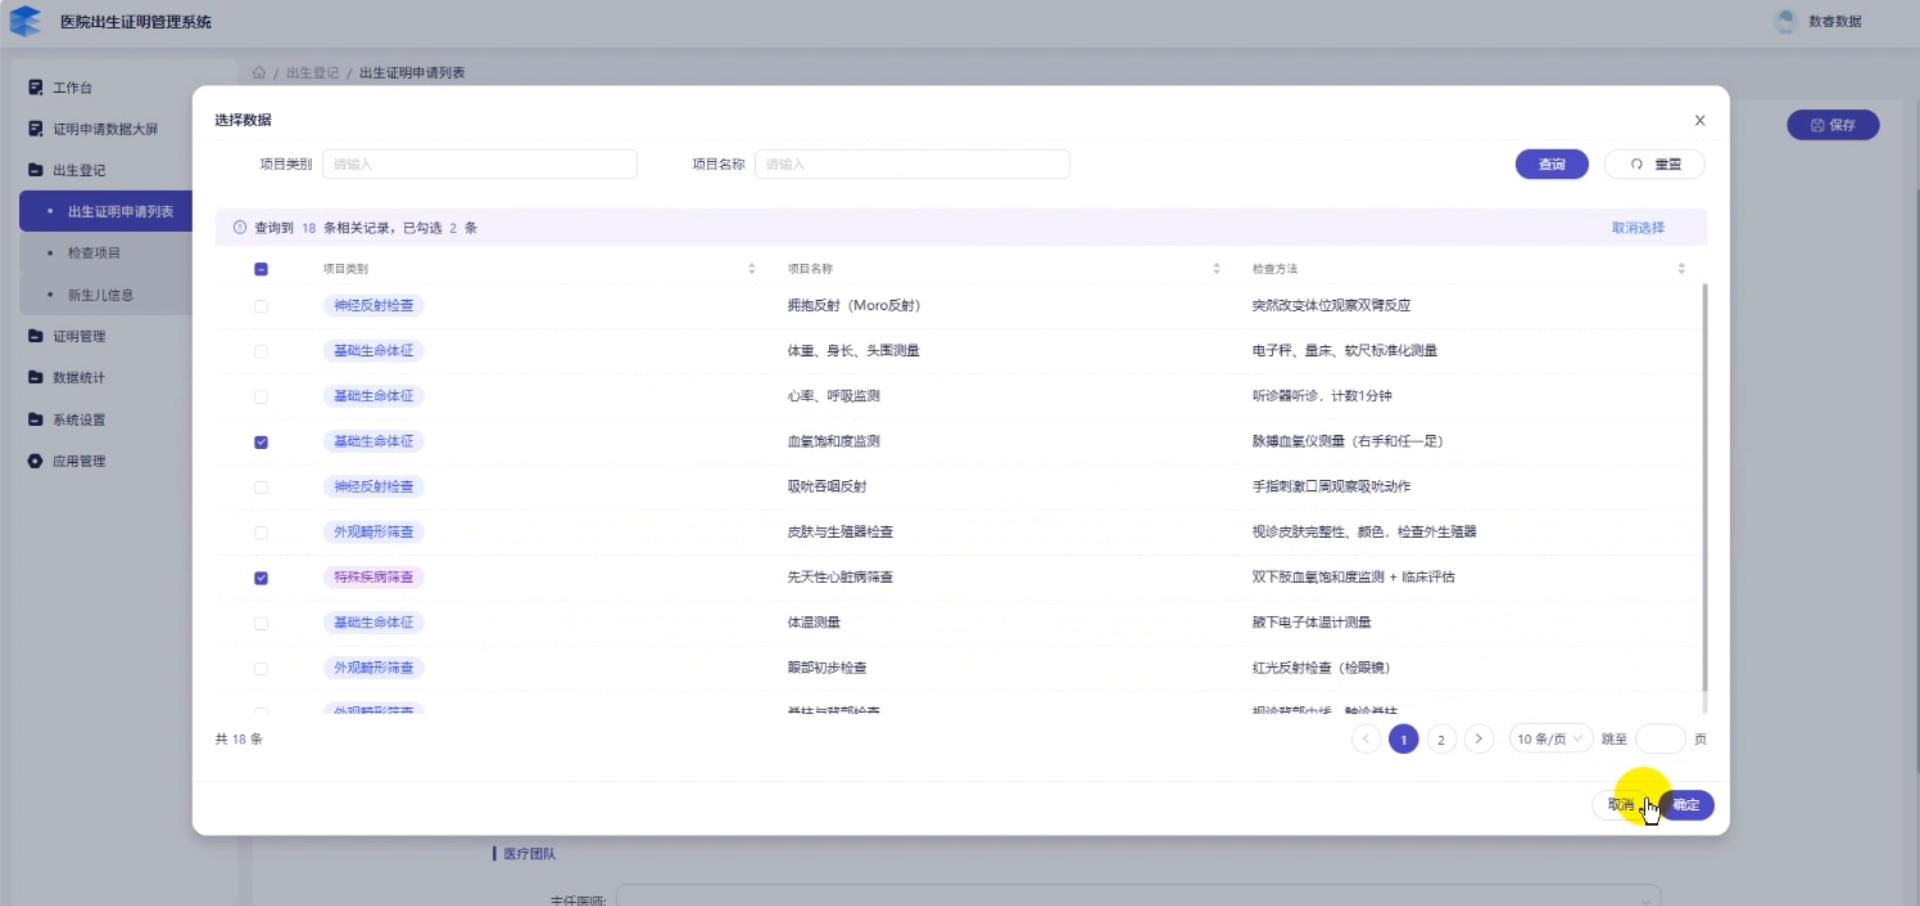The image size is (1920, 906).
Task: Click the 出生登记 folder icon
Action: click(36, 170)
